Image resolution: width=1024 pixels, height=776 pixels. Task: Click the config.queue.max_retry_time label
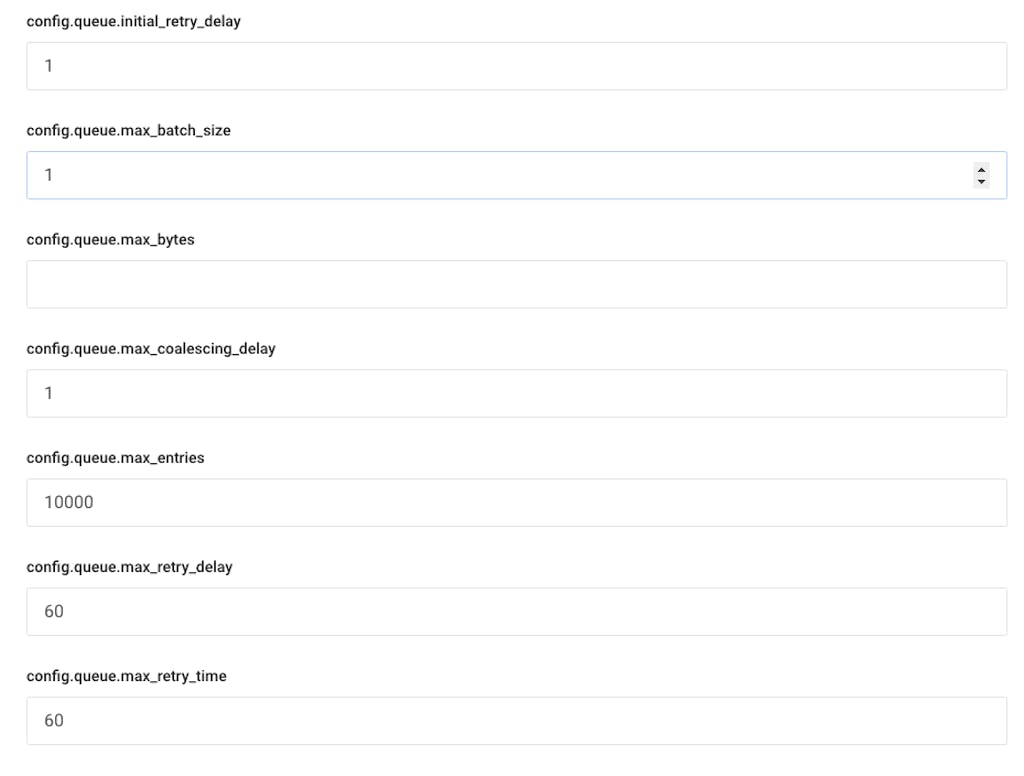click(126, 676)
